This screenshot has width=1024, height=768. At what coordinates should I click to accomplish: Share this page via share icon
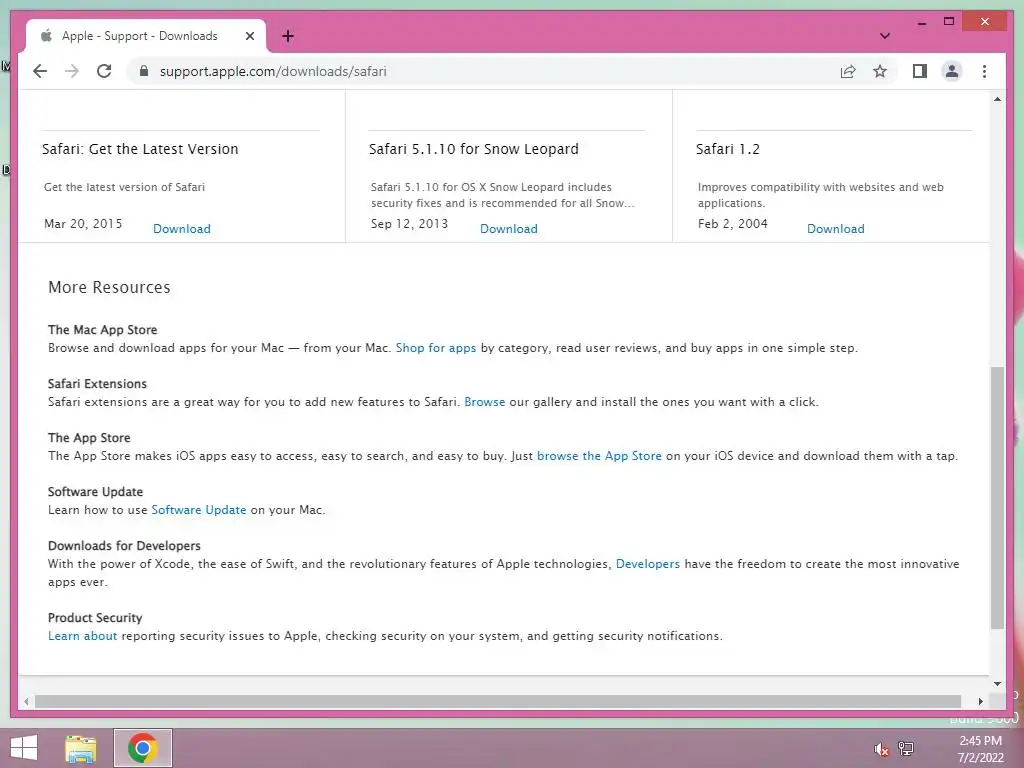(x=848, y=71)
